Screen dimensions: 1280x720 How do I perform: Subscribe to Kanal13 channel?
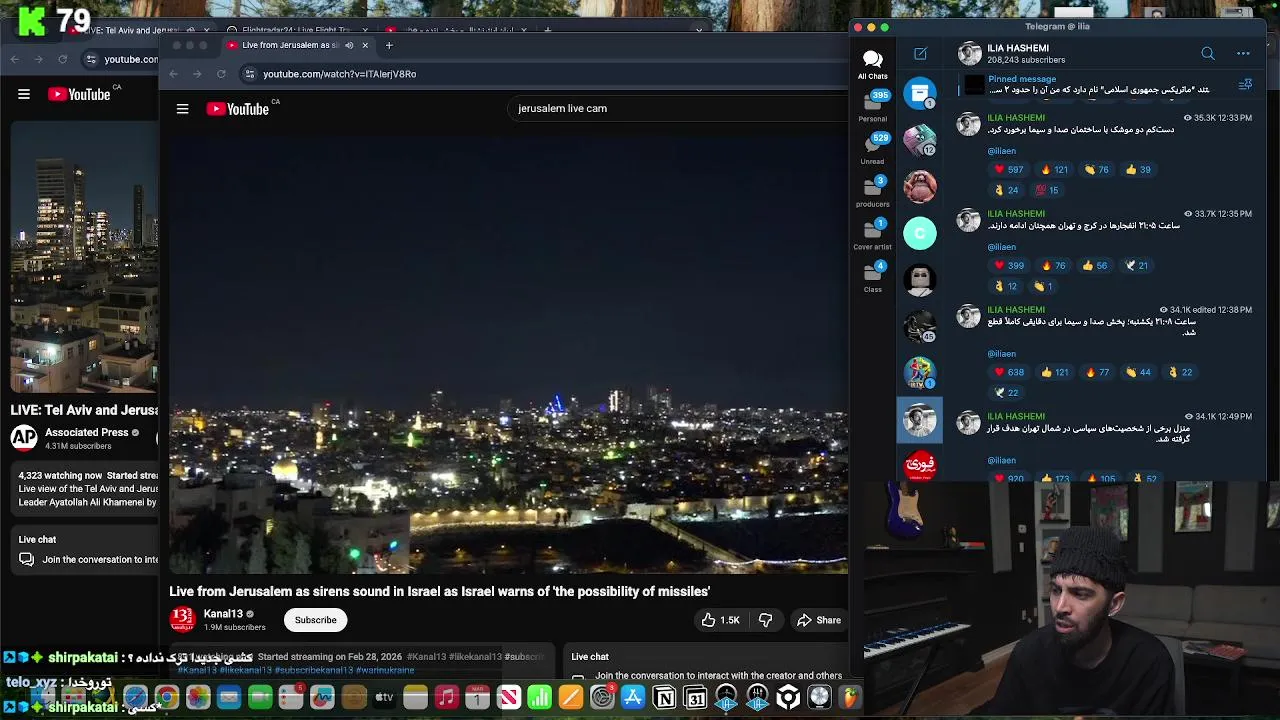(x=315, y=620)
